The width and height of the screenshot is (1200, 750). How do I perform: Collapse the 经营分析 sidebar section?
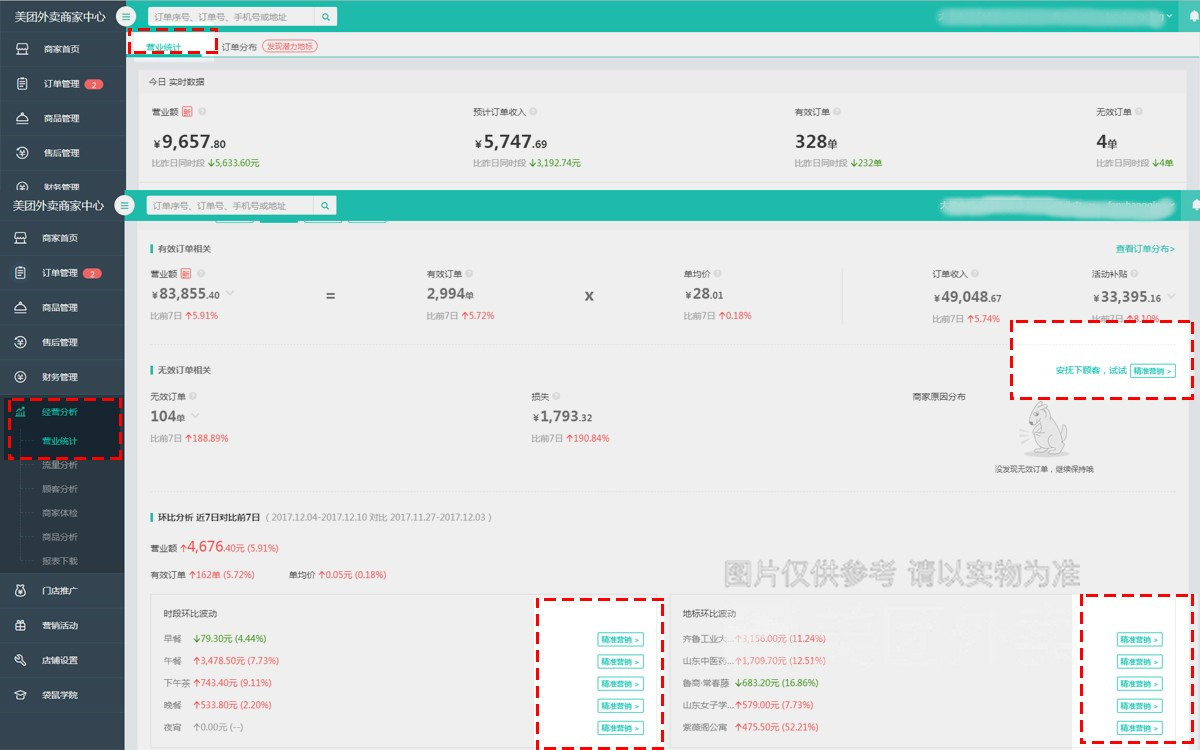tap(62, 412)
